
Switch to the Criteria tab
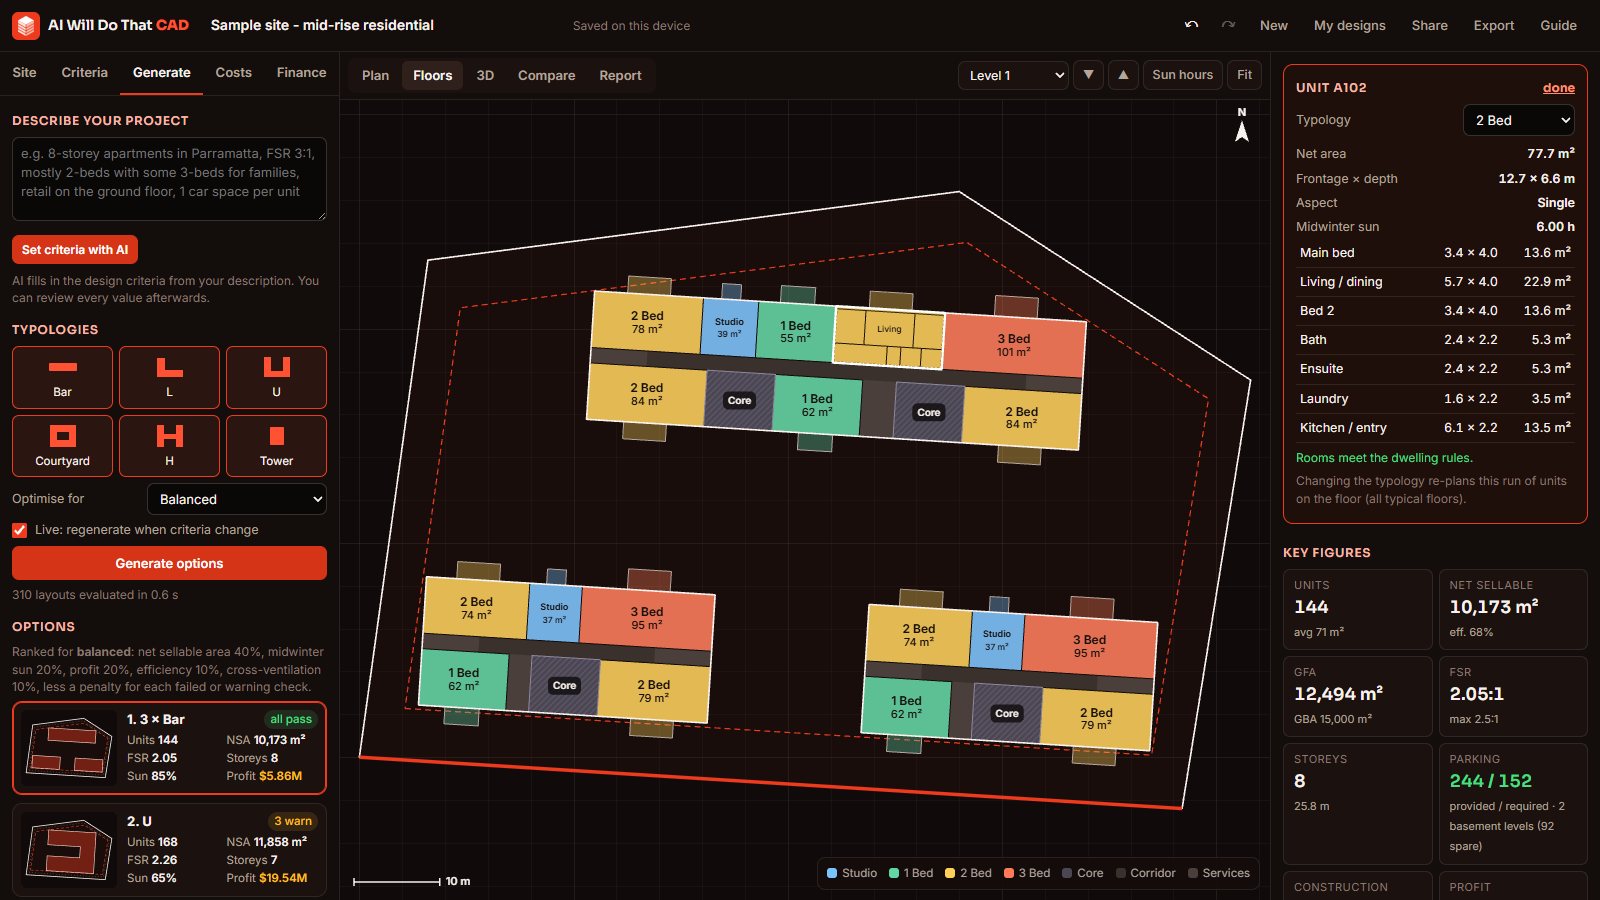click(84, 72)
